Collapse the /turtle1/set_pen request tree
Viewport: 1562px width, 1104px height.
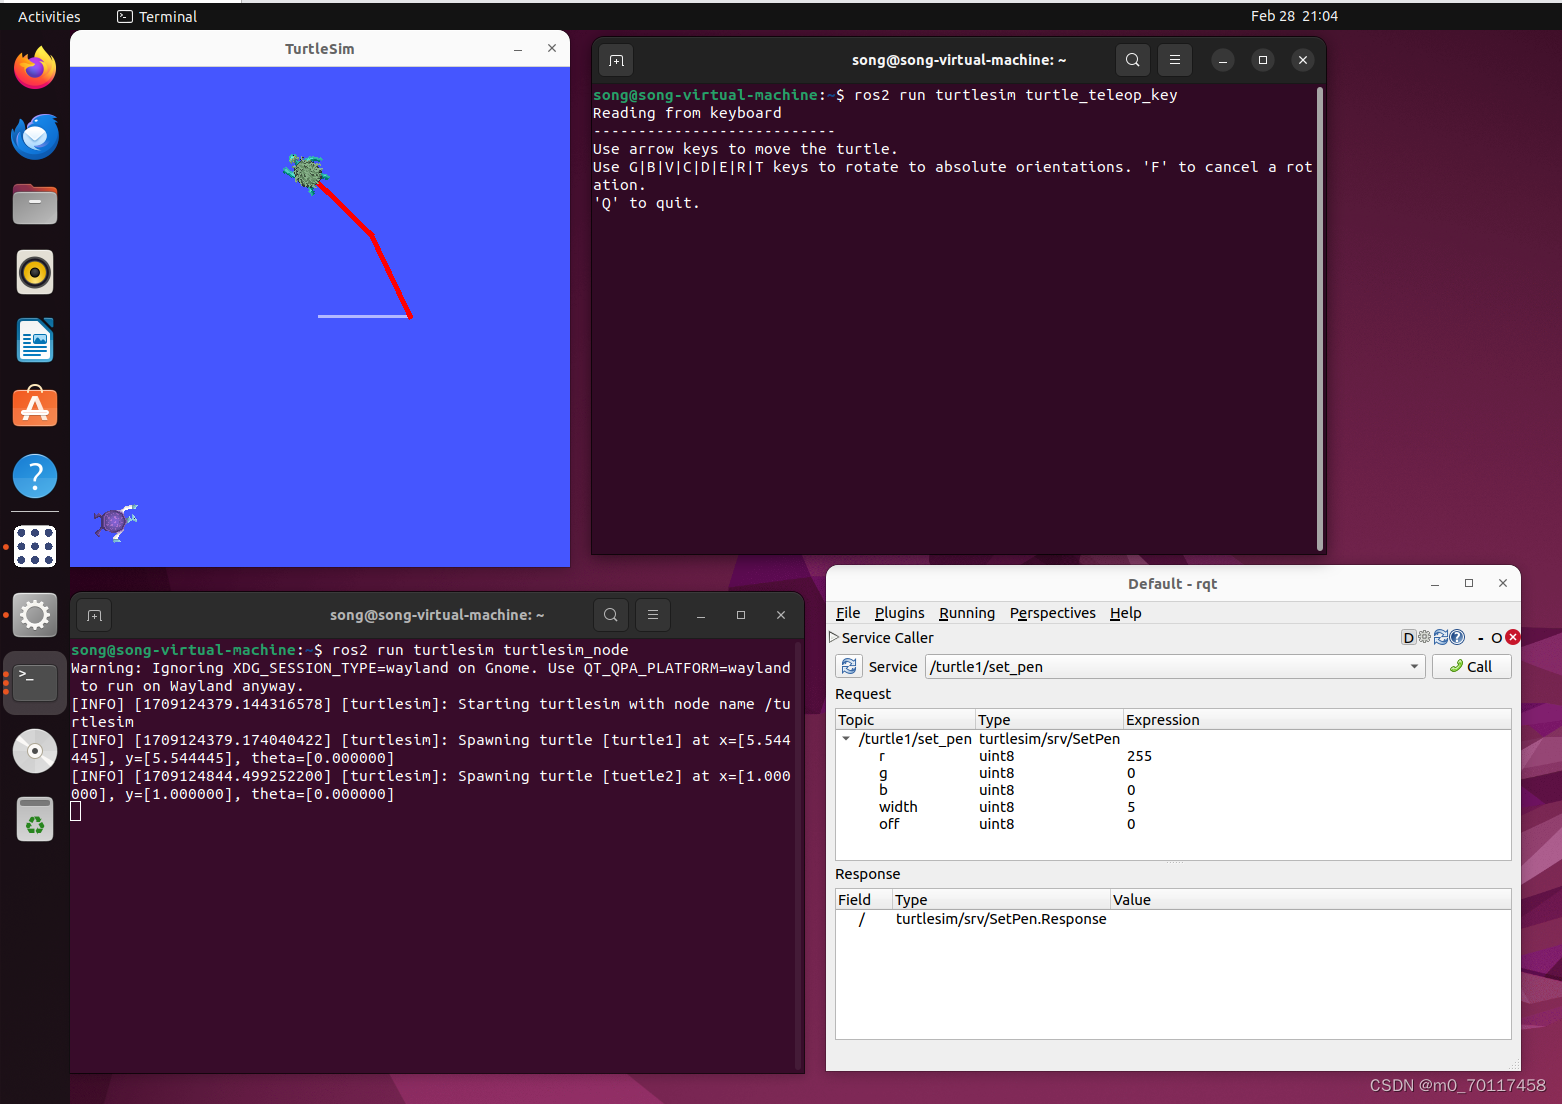pyautogui.click(x=846, y=739)
